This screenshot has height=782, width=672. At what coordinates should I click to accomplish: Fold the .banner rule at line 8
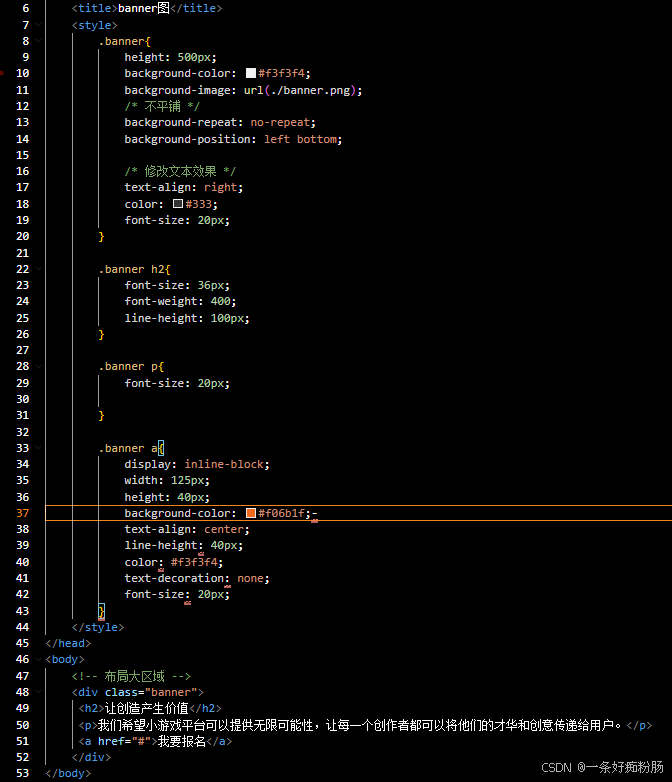point(38,41)
